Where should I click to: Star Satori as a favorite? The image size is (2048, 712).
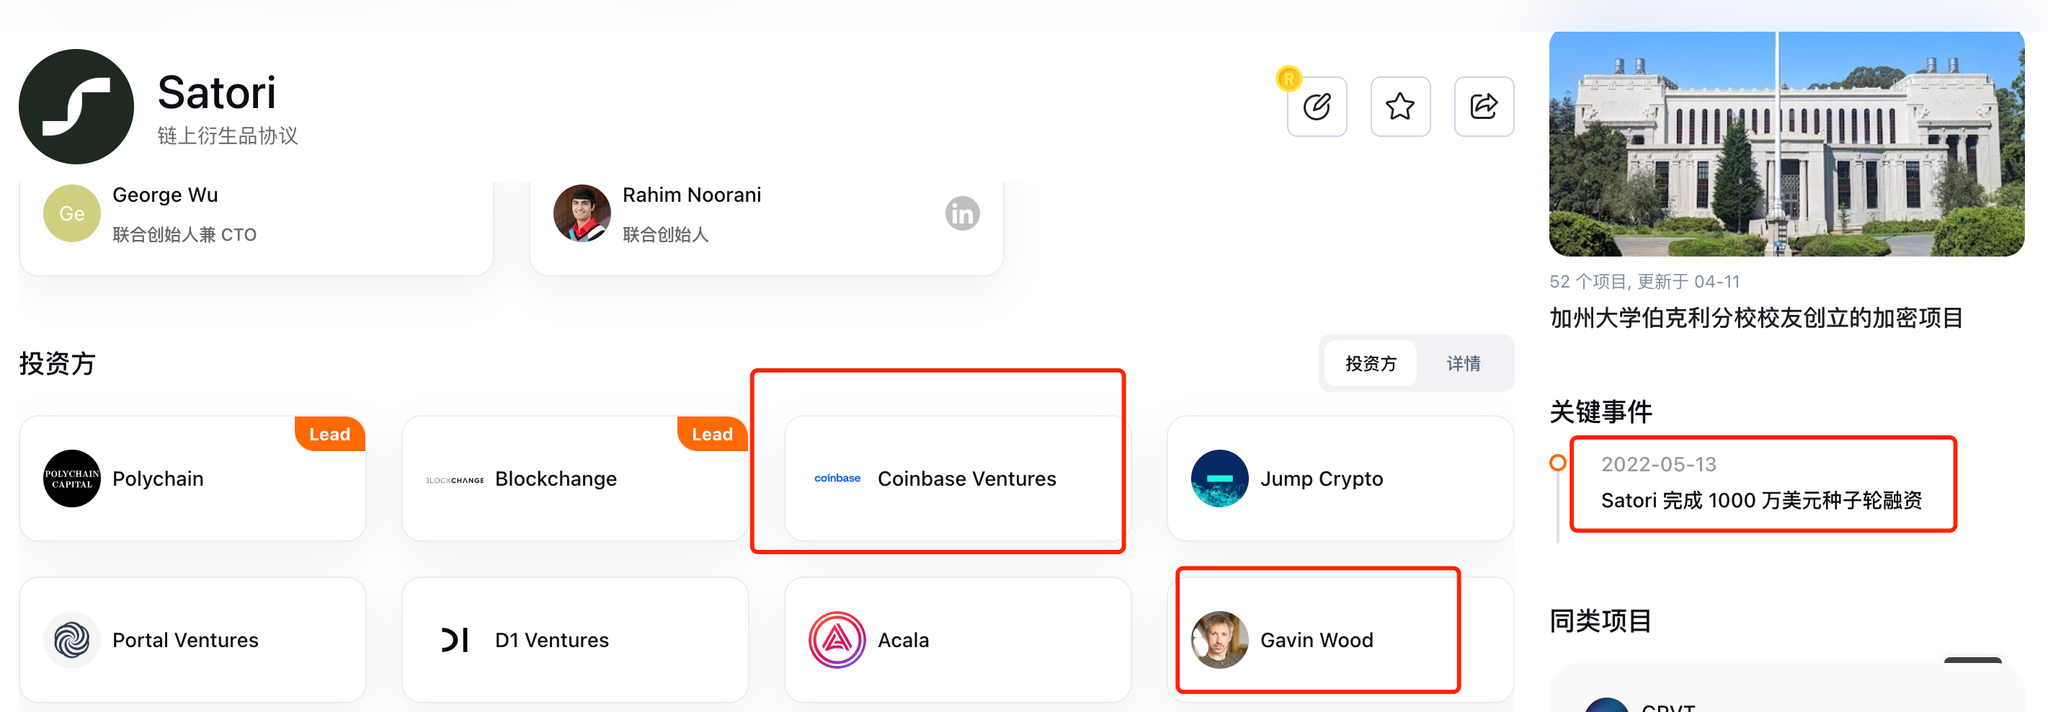tap(1400, 106)
